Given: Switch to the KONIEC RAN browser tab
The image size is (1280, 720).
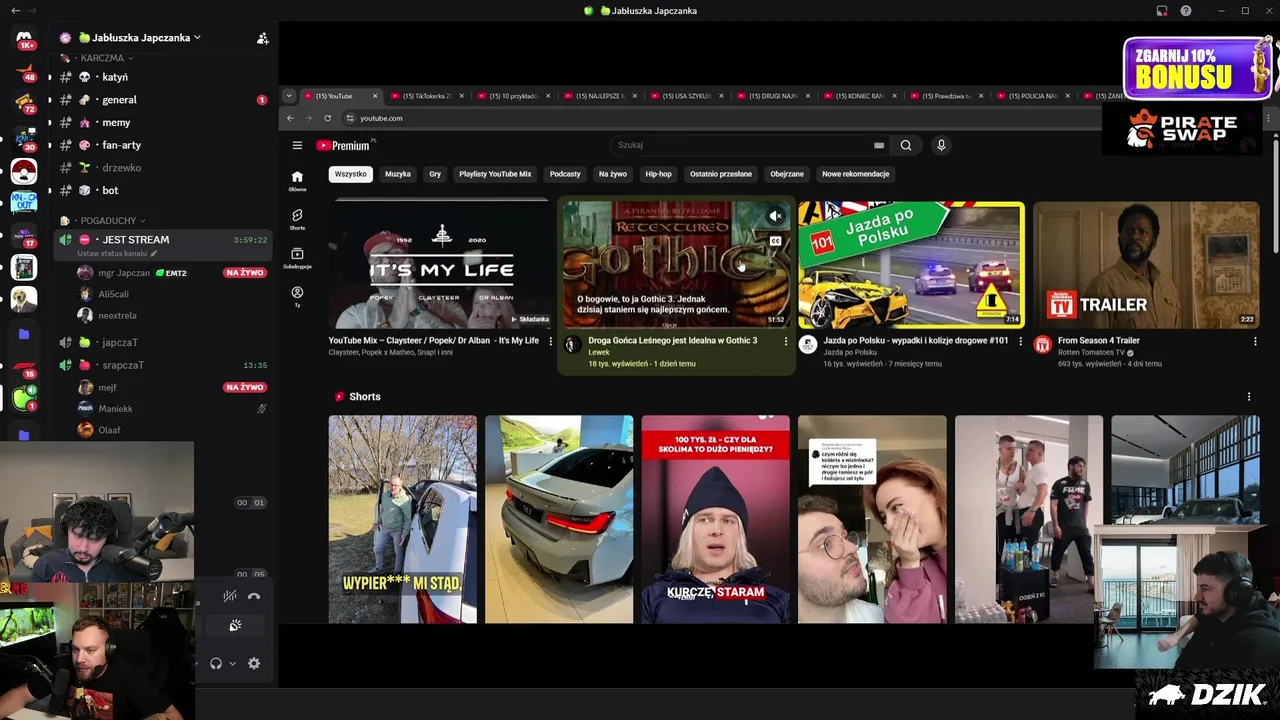Looking at the screenshot, I should tap(860, 96).
